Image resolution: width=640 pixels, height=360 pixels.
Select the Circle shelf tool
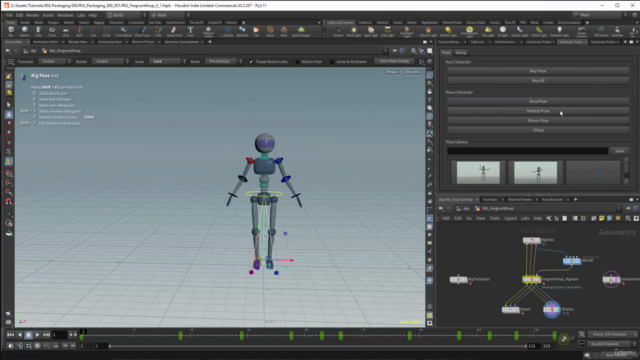[x=107, y=31]
